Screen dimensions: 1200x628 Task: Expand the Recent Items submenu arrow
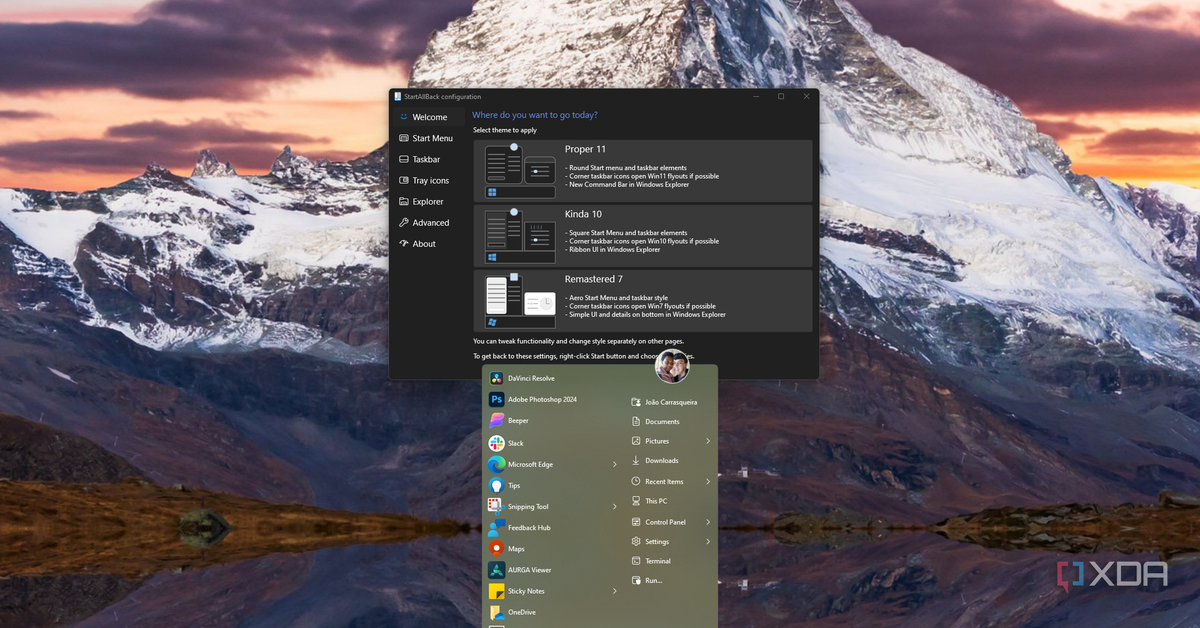pyautogui.click(x=708, y=482)
